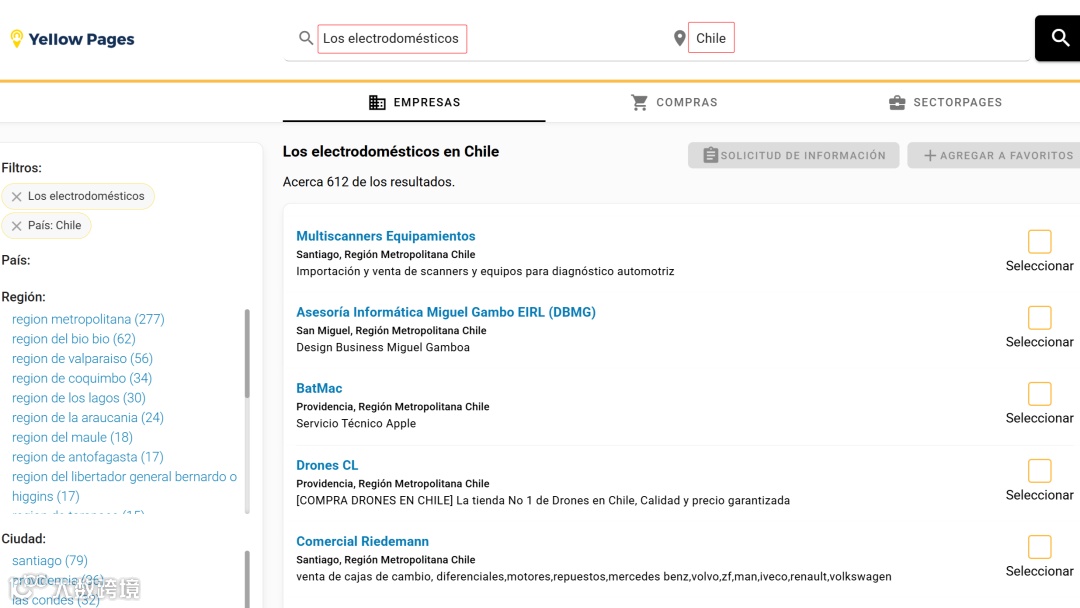Check the Comercial Riedemann Seleccionar box
Screen dimensions: 1080x608
click(x=1039, y=547)
